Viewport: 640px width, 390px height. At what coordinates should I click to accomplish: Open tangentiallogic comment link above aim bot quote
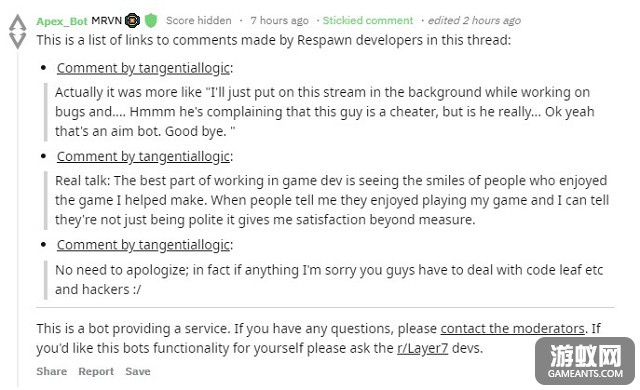pyautogui.click(x=143, y=68)
